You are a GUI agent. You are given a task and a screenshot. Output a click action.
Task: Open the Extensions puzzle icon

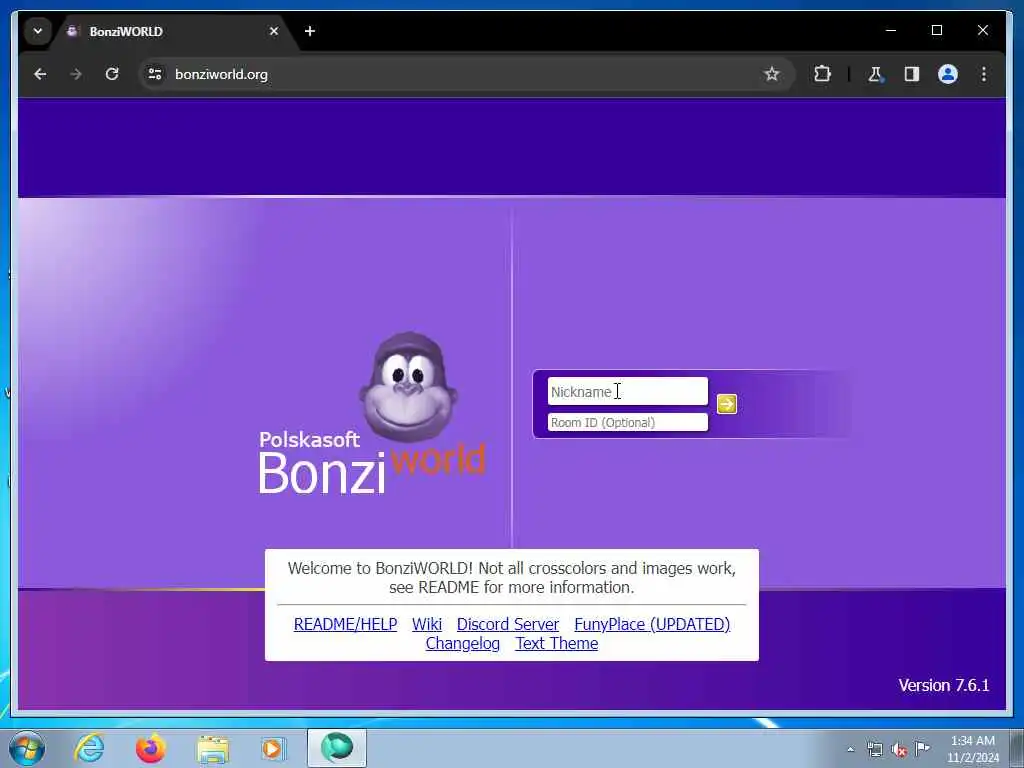tap(822, 74)
